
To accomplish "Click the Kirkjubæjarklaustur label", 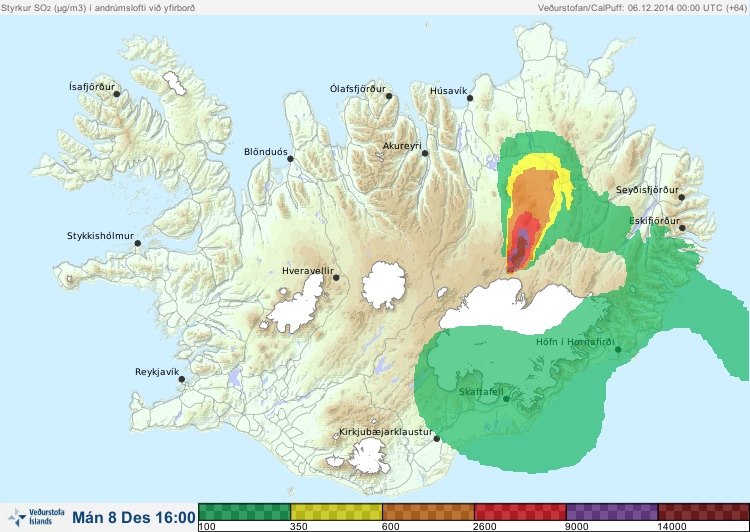I will [x=386, y=432].
